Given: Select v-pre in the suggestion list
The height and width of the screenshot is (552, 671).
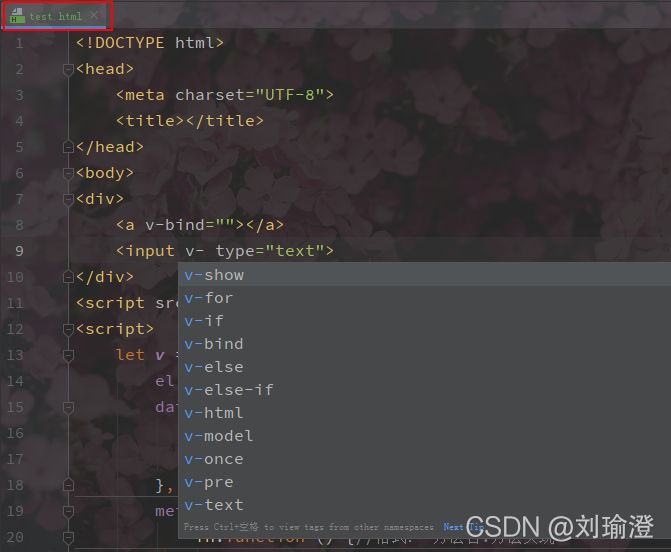Looking at the screenshot, I should pos(425,482).
